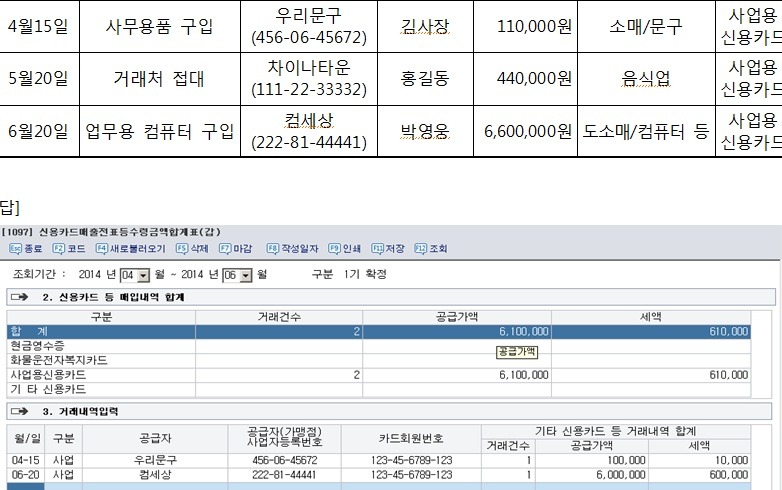Click 사업용신용카드 tax amount 610,000
The width and height of the screenshot is (782, 490).
point(729,375)
